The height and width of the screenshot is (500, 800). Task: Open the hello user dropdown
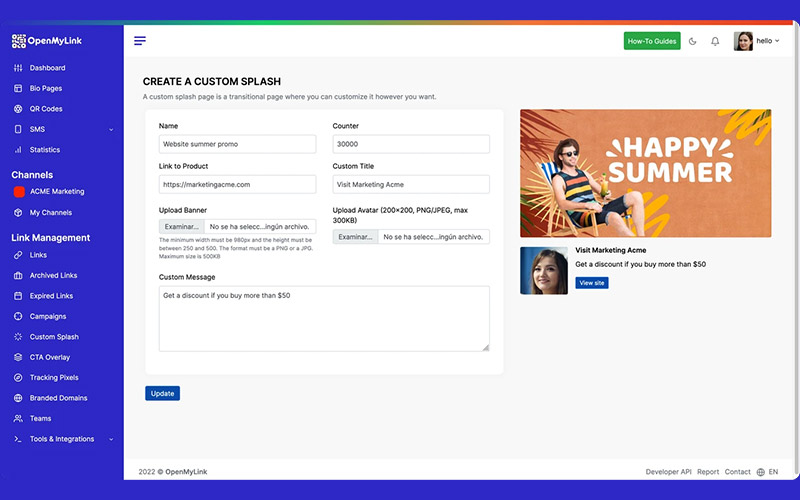(767, 41)
